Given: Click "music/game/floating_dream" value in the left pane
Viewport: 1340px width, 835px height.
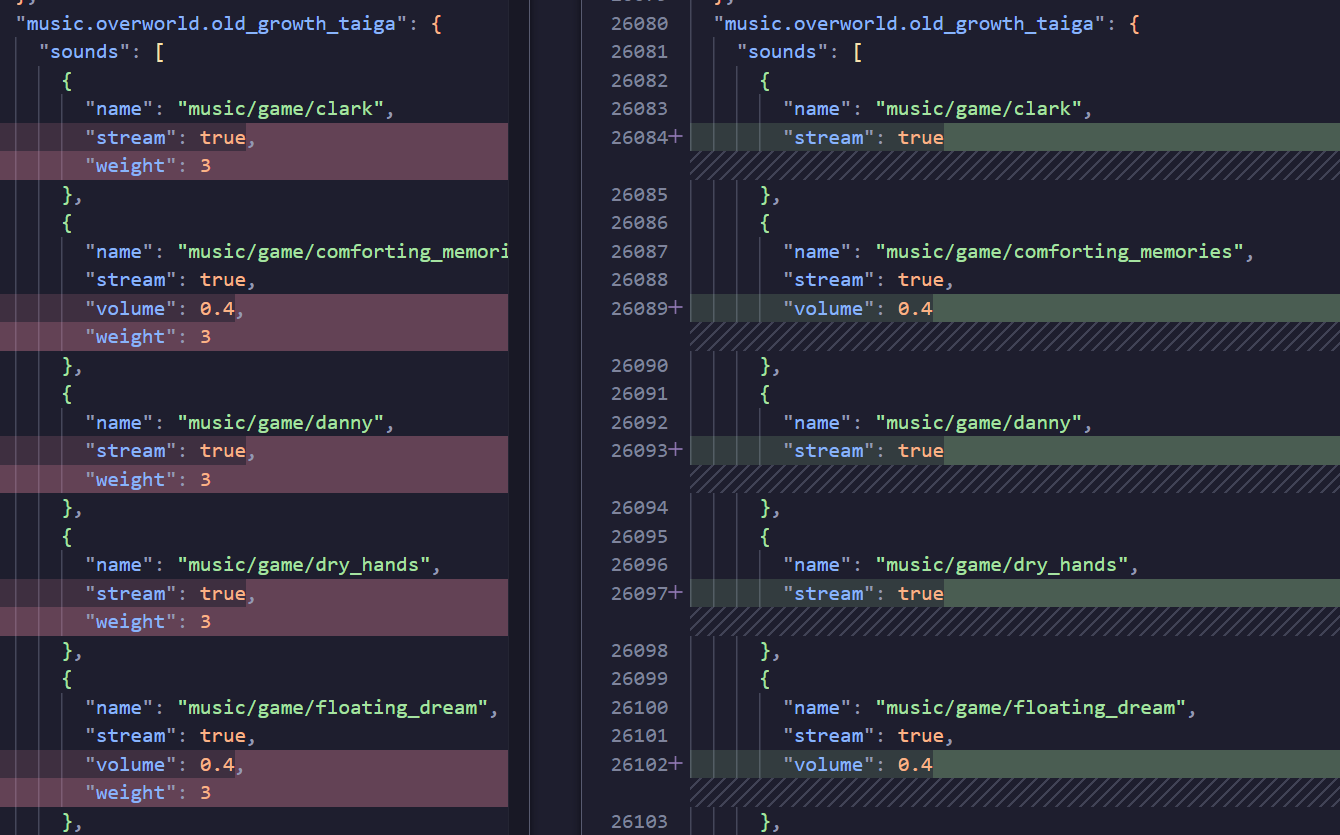Looking at the screenshot, I should pos(333,707).
